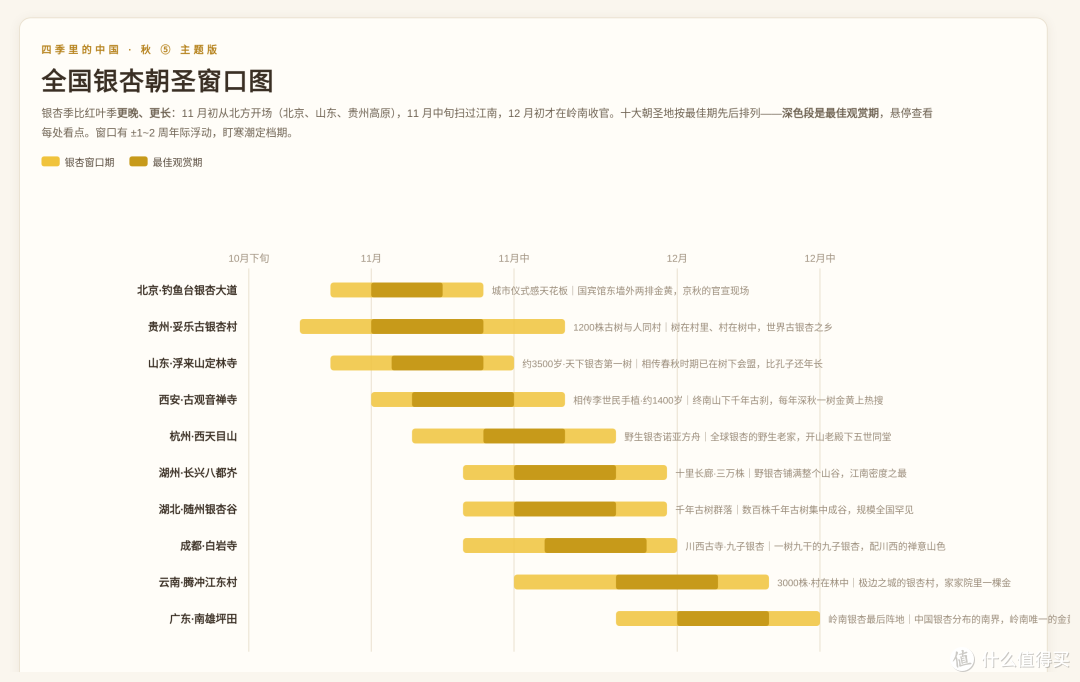Click the 11月 axis label

click(371, 258)
